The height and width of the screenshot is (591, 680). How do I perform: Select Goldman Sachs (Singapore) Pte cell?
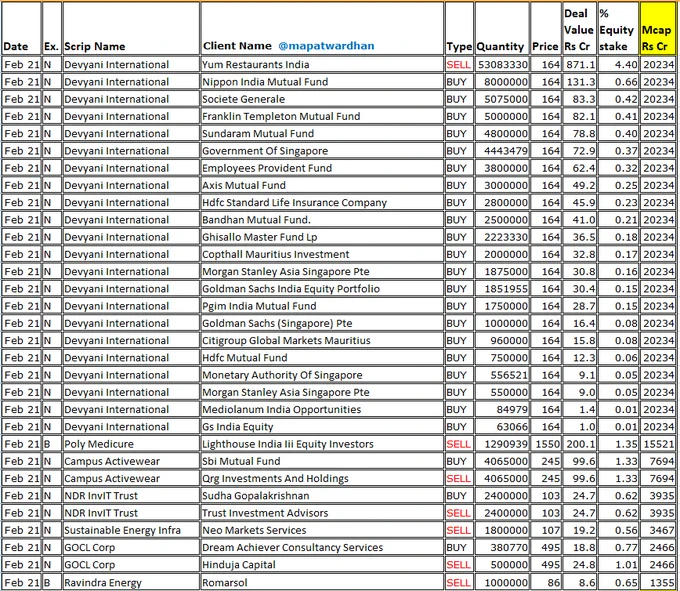click(322, 323)
